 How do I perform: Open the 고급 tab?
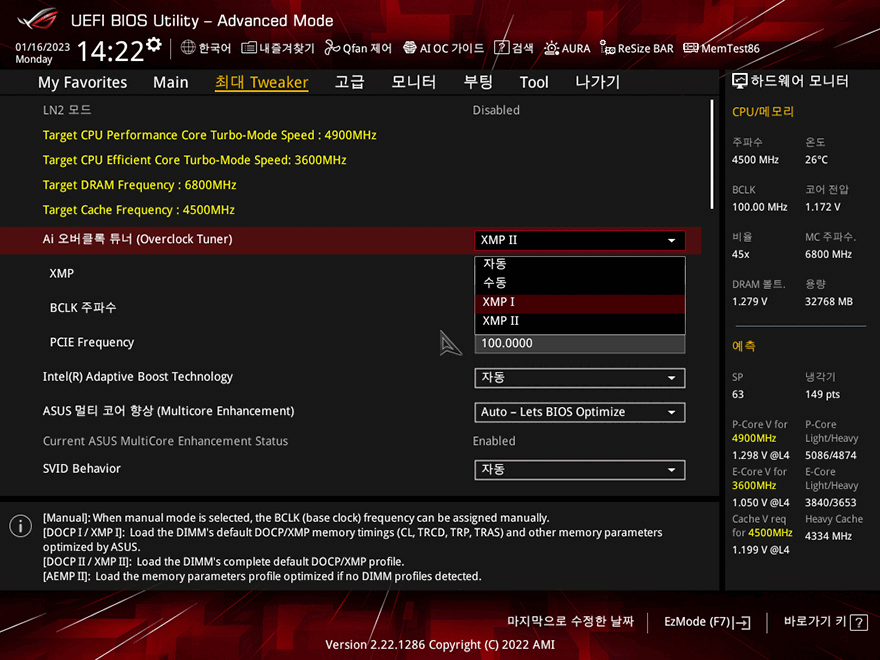click(349, 82)
